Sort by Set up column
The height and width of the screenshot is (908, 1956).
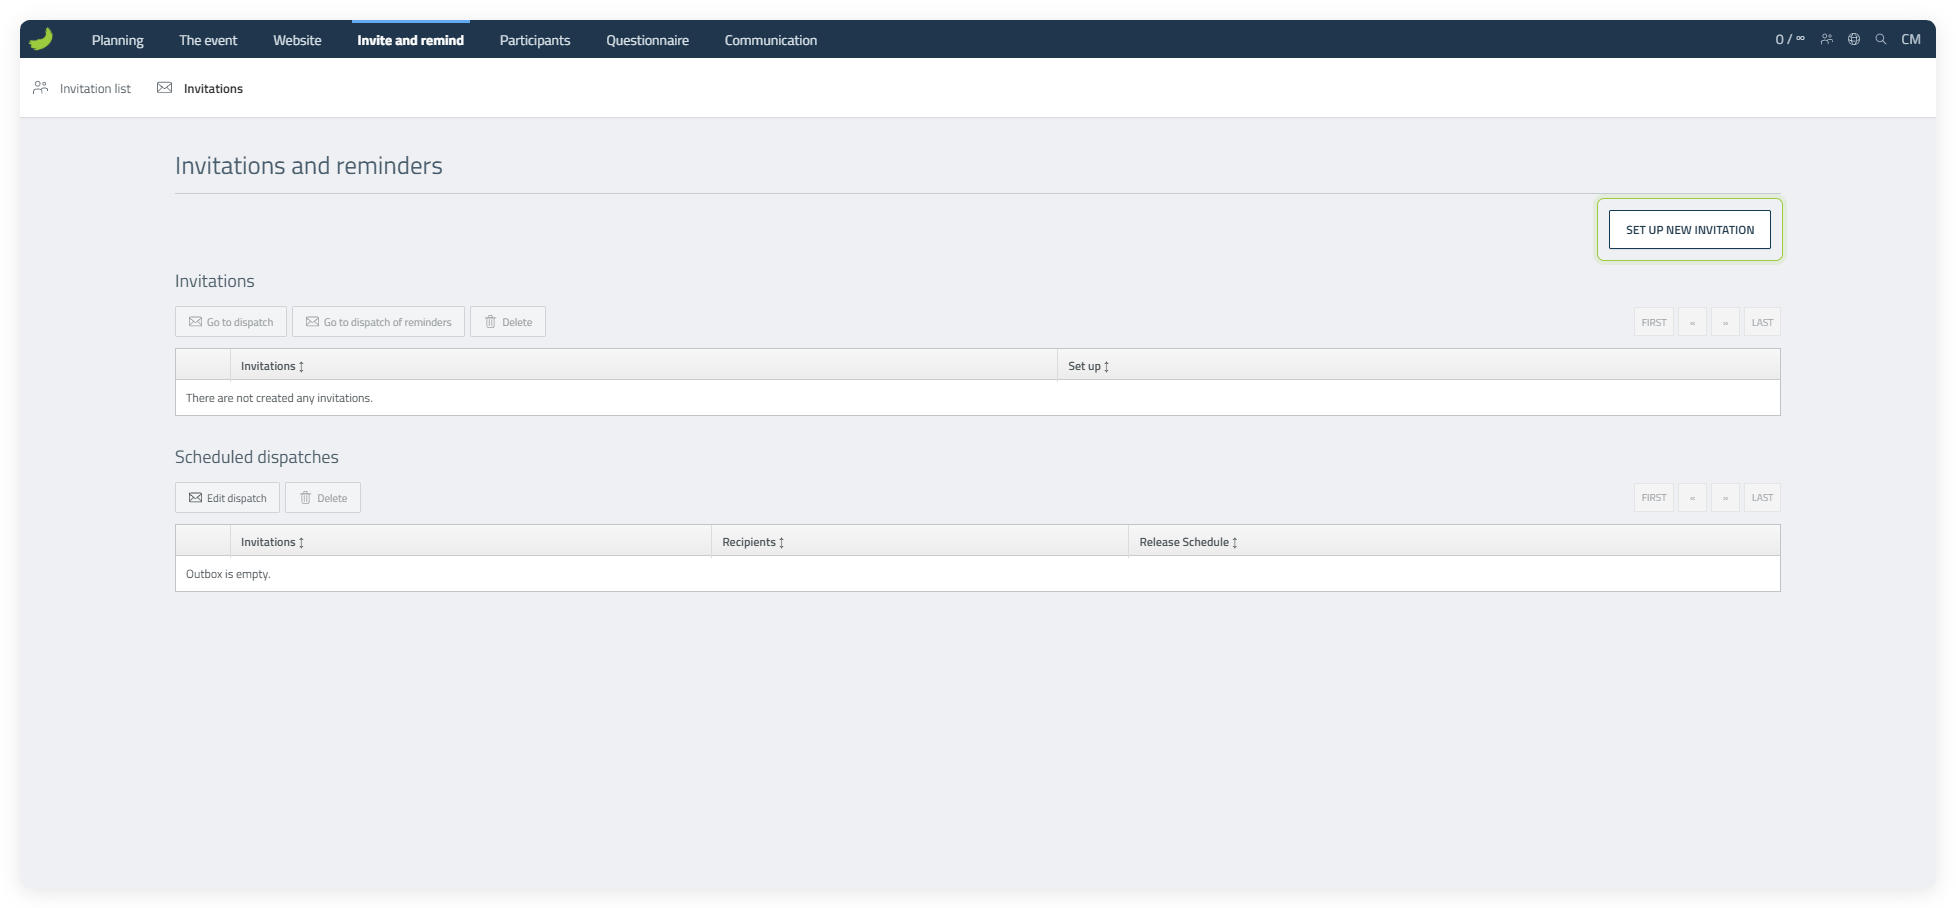[1088, 366]
